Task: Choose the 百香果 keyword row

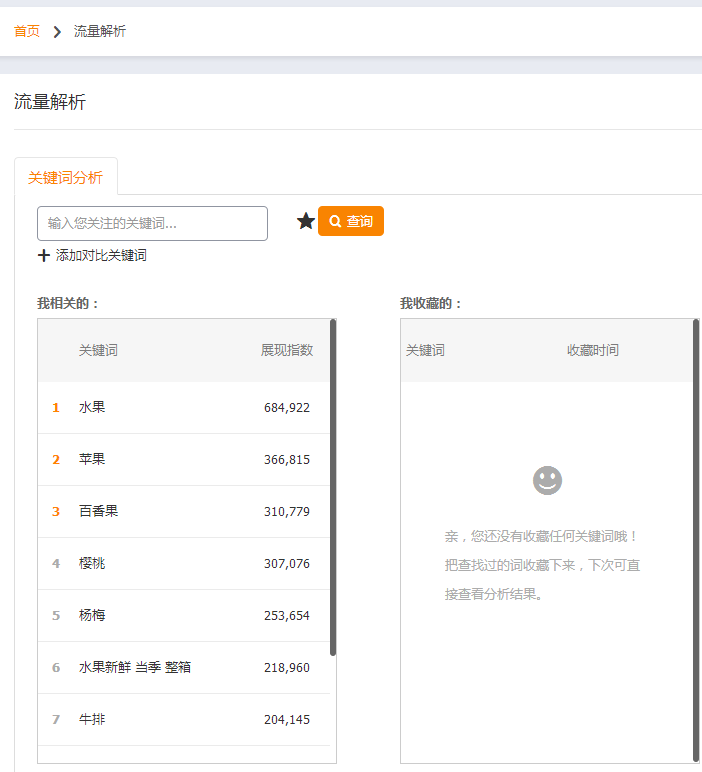Action: click(x=98, y=512)
